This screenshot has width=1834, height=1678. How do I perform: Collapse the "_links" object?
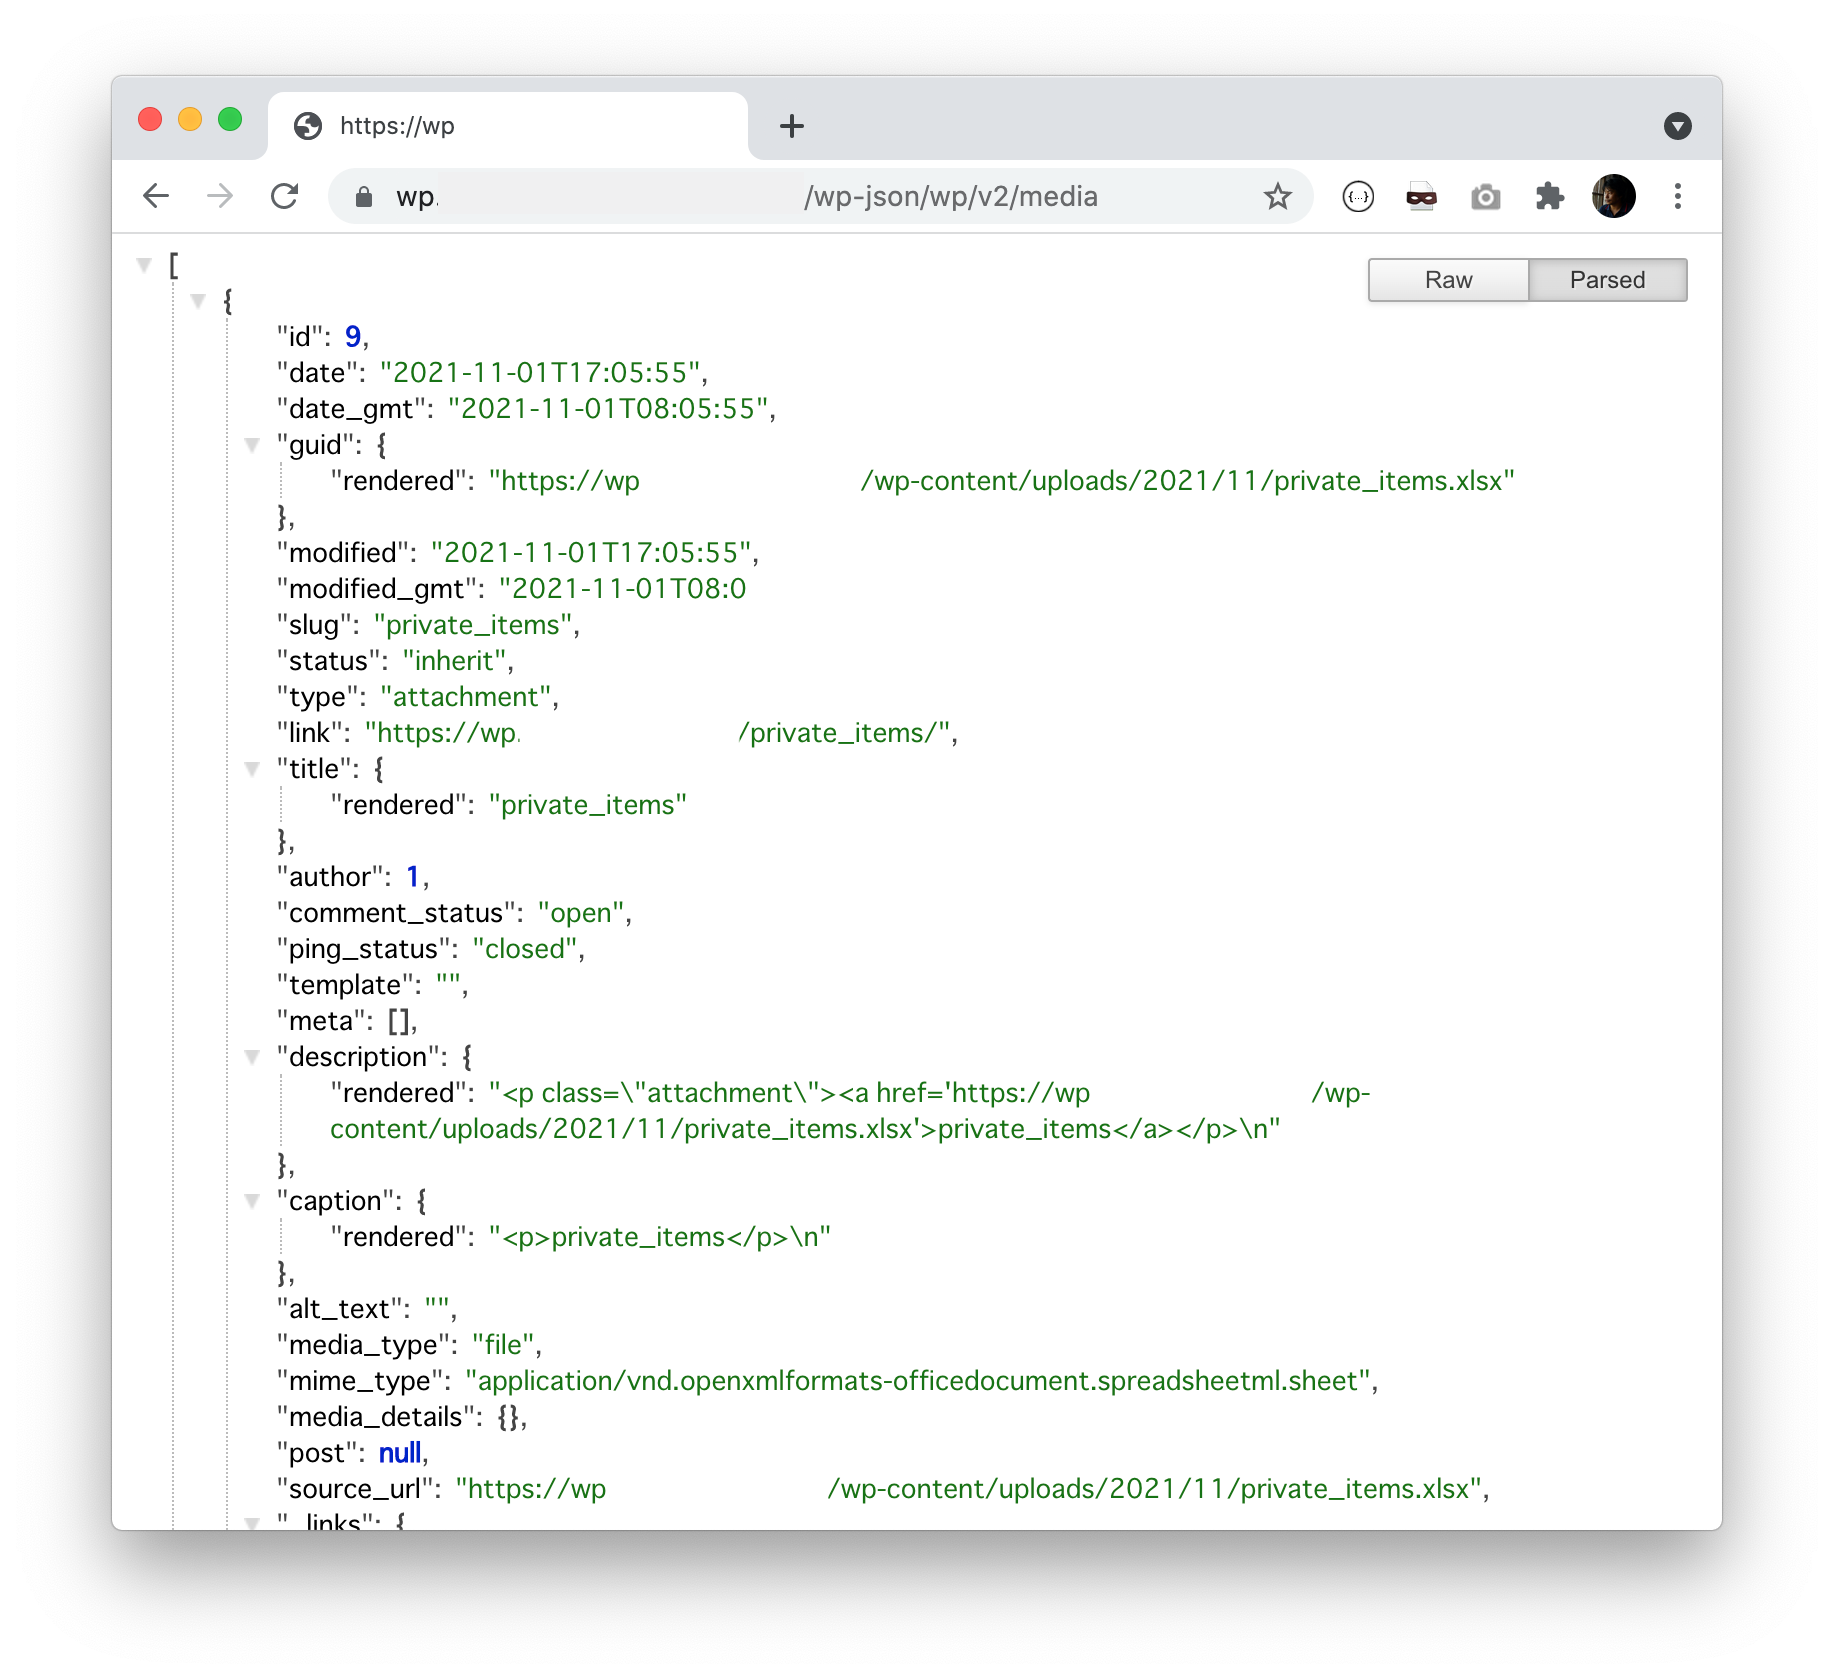click(x=252, y=1522)
